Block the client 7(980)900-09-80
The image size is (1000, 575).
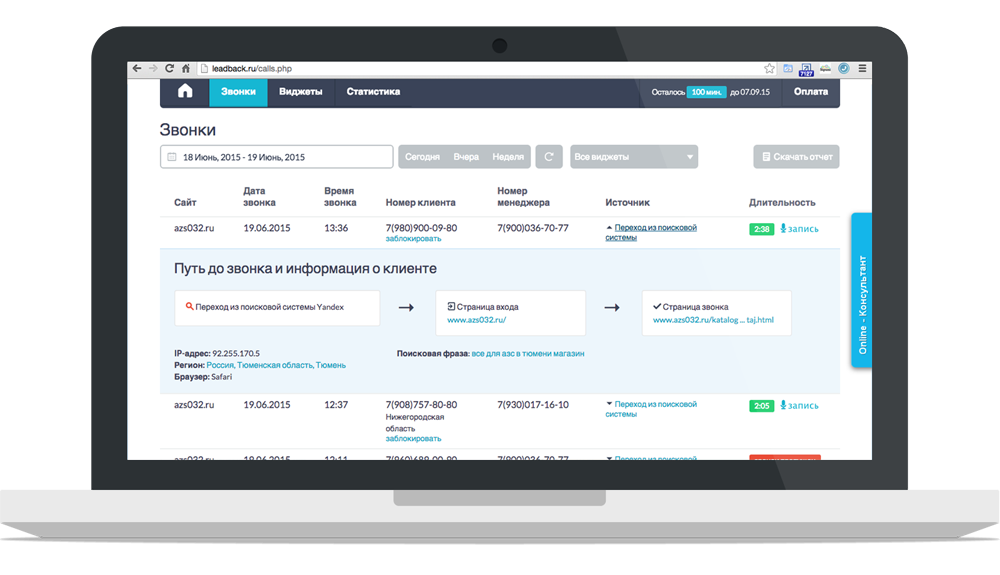[413, 238]
